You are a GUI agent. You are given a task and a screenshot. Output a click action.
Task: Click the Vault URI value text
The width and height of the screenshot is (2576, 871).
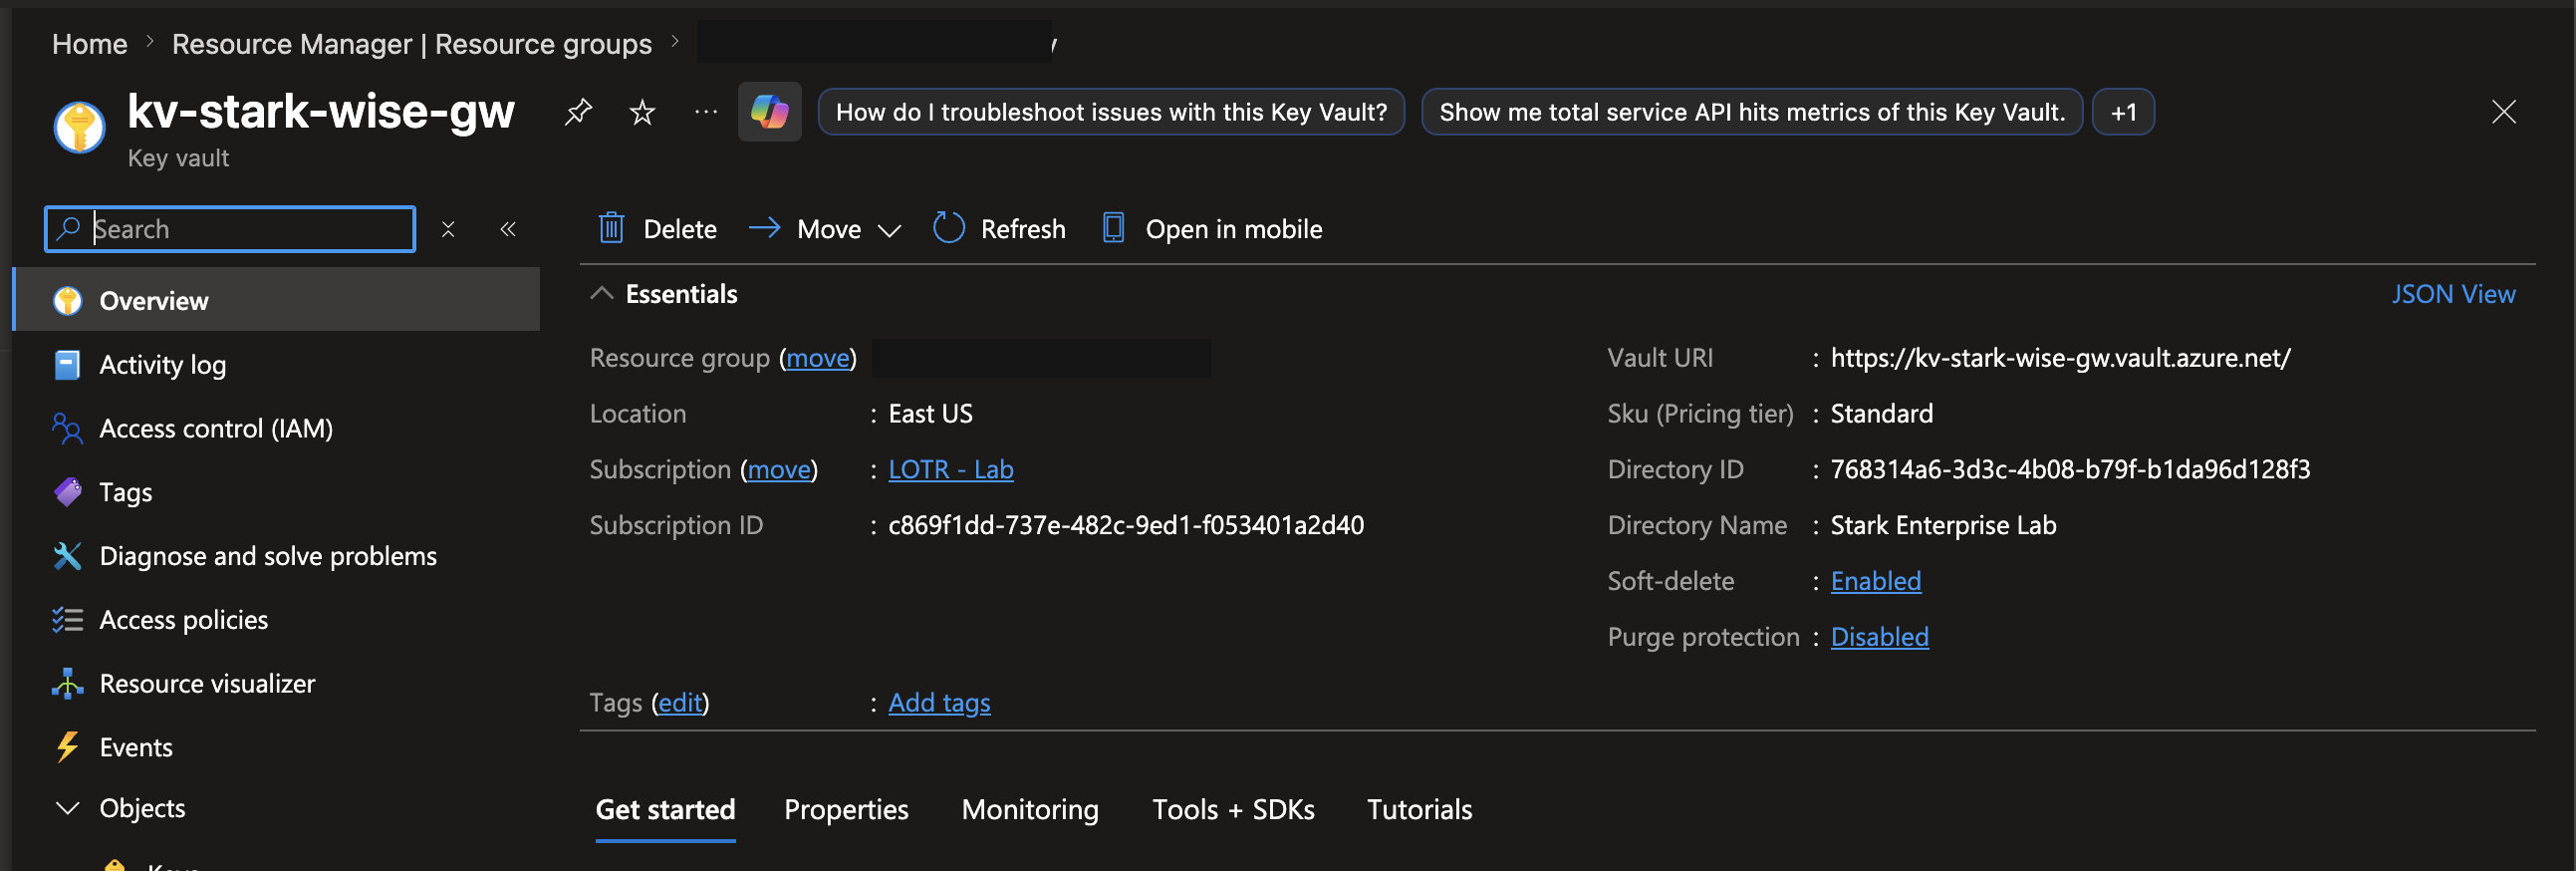point(2060,358)
